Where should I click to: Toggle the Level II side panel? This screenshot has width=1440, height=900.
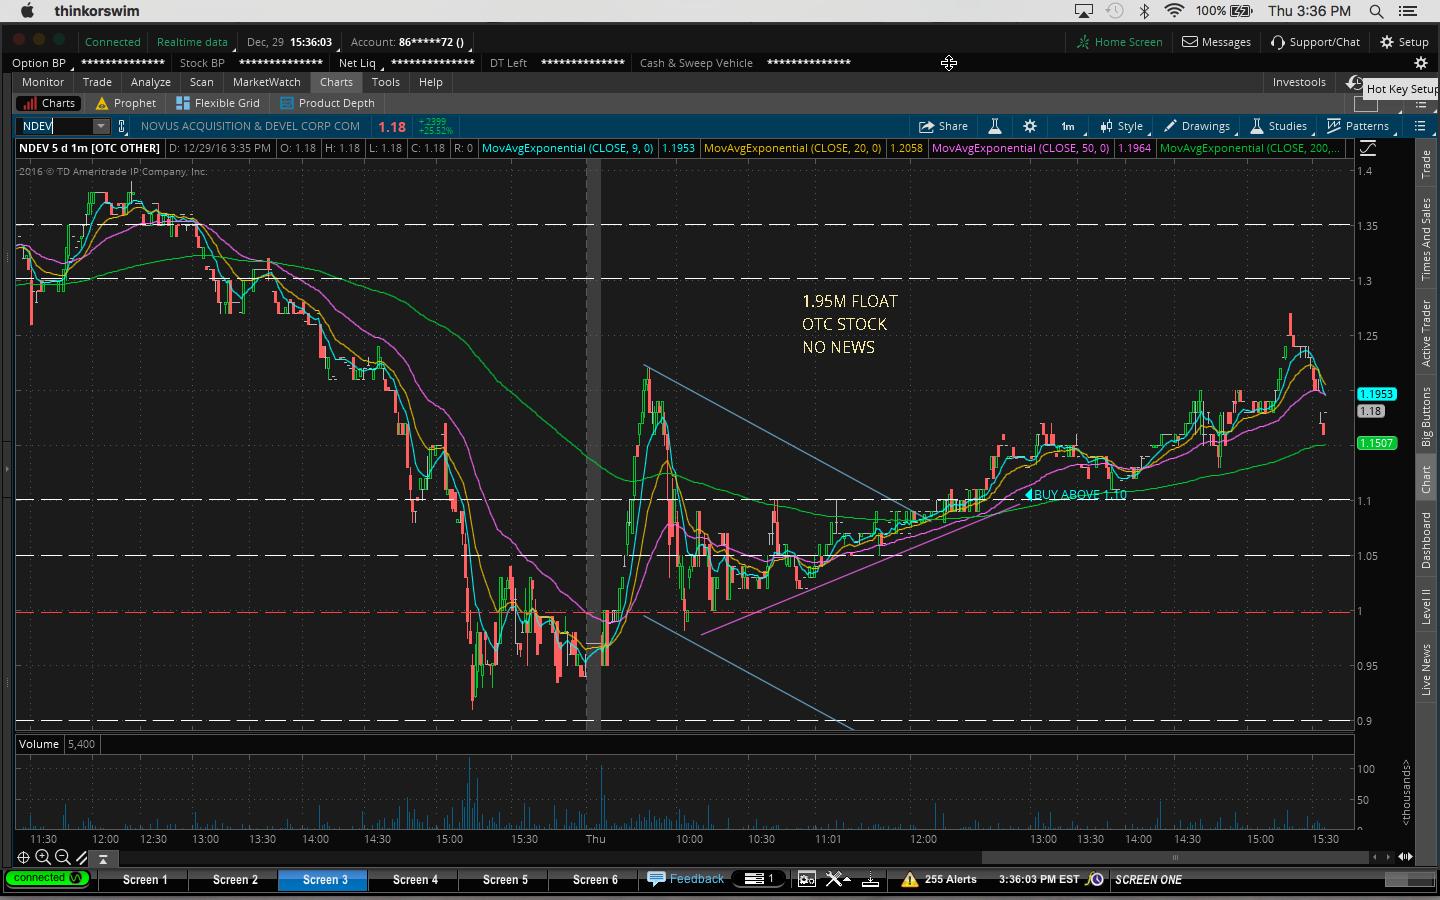[1426, 606]
